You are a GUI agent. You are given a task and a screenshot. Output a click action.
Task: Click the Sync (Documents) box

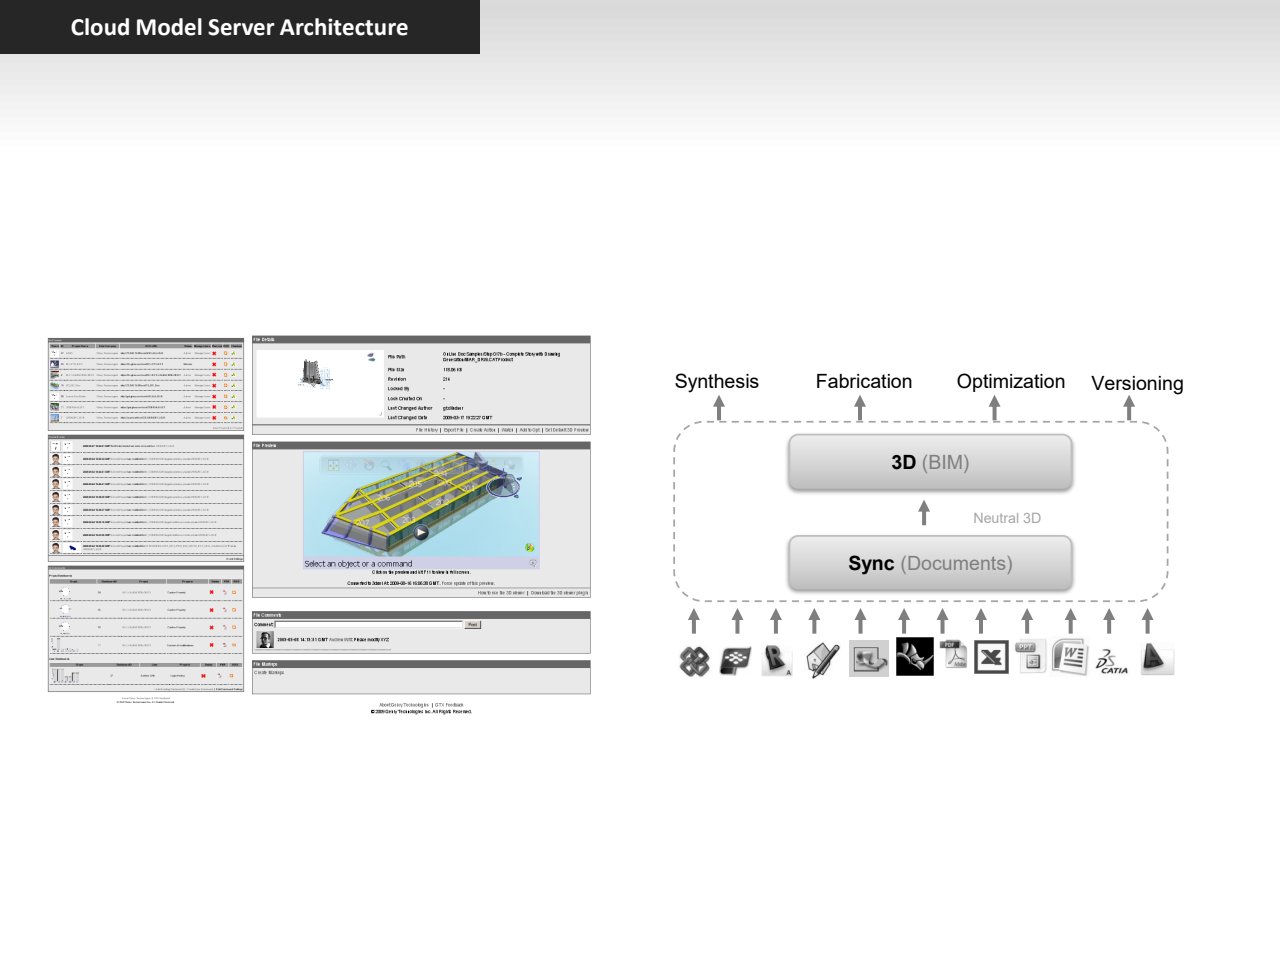(x=930, y=564)
